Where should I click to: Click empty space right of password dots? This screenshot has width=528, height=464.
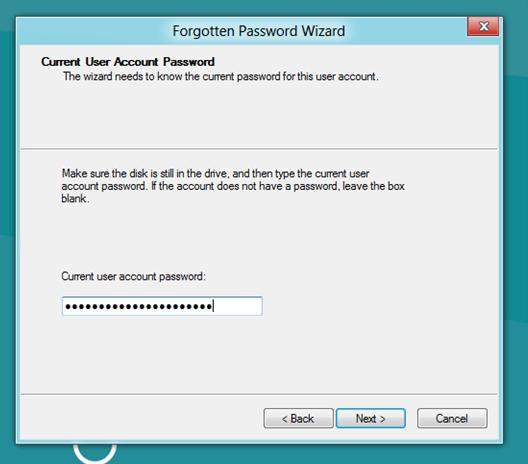[x=237, y=306]
